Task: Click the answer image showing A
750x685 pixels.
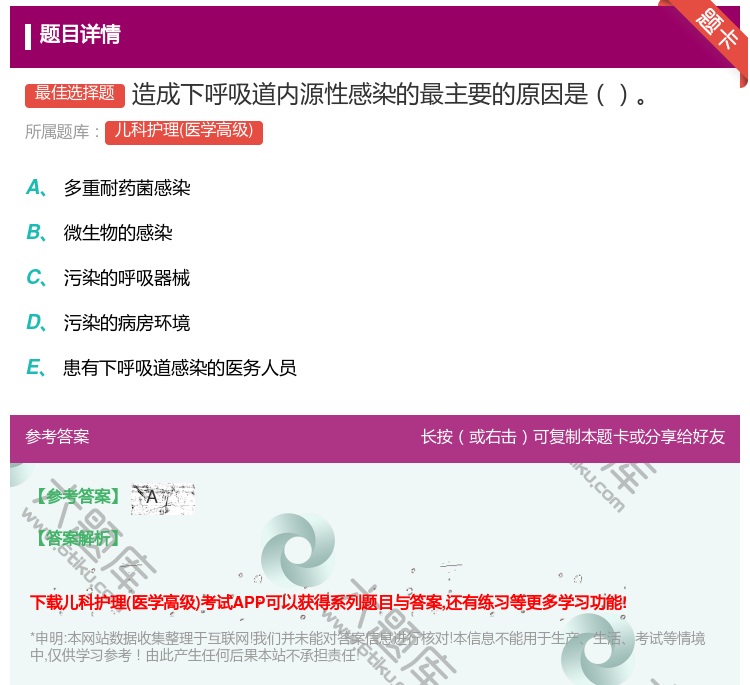Action: (163, 498)
